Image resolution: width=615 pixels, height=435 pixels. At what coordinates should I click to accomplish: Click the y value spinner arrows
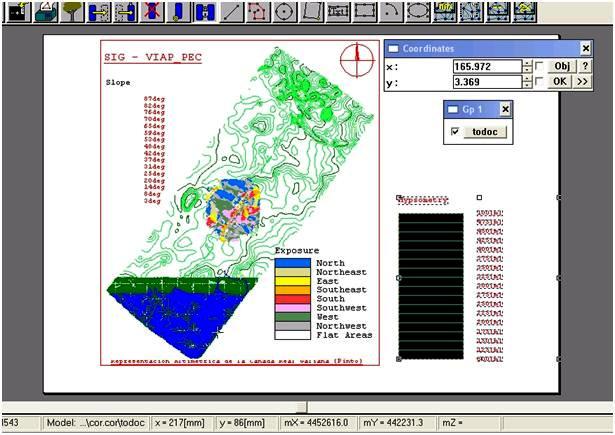pyautogui.click(x=527, y=82)
